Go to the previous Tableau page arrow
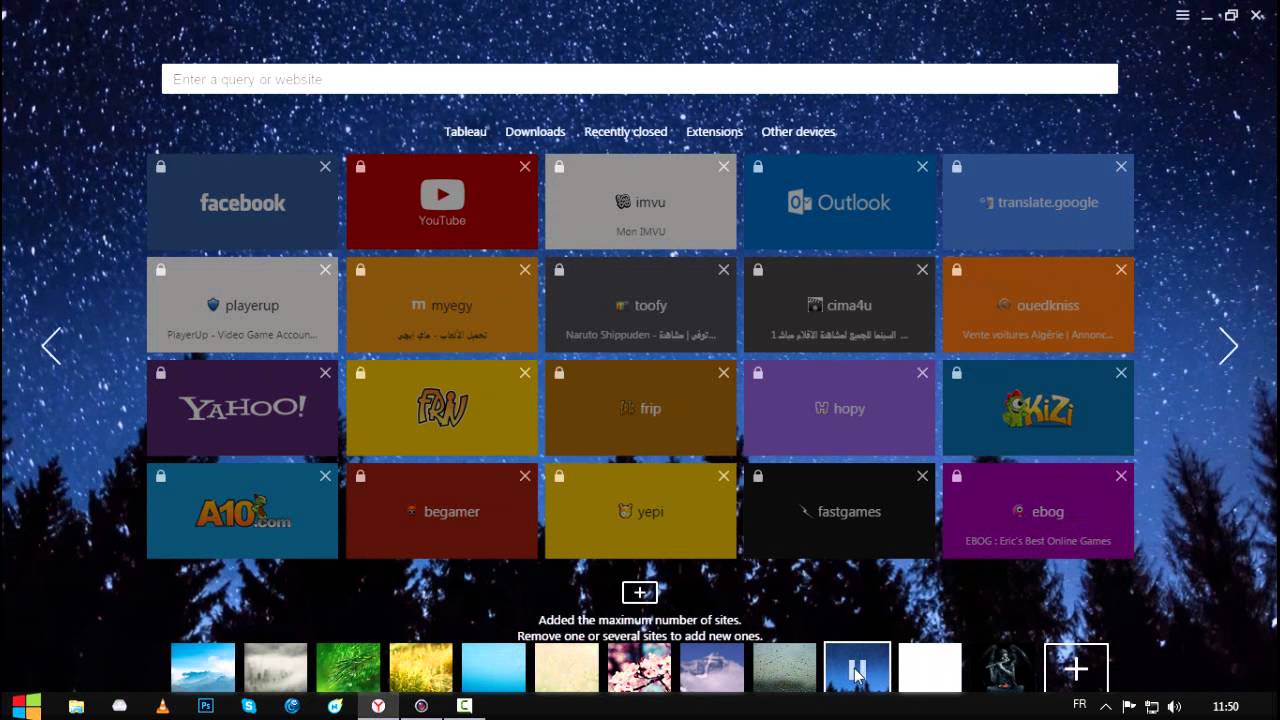The image size is (1280, 720). [51, 346]
